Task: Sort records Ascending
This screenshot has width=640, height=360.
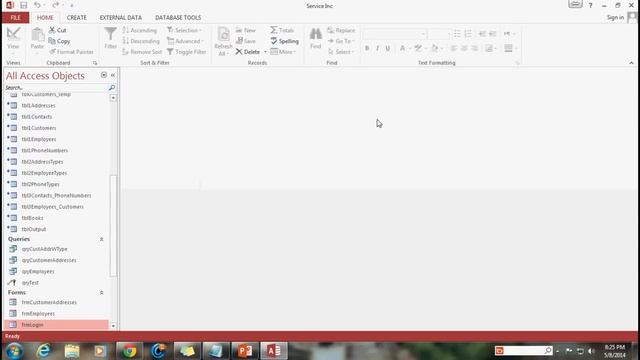Action: tap(140, 30)
